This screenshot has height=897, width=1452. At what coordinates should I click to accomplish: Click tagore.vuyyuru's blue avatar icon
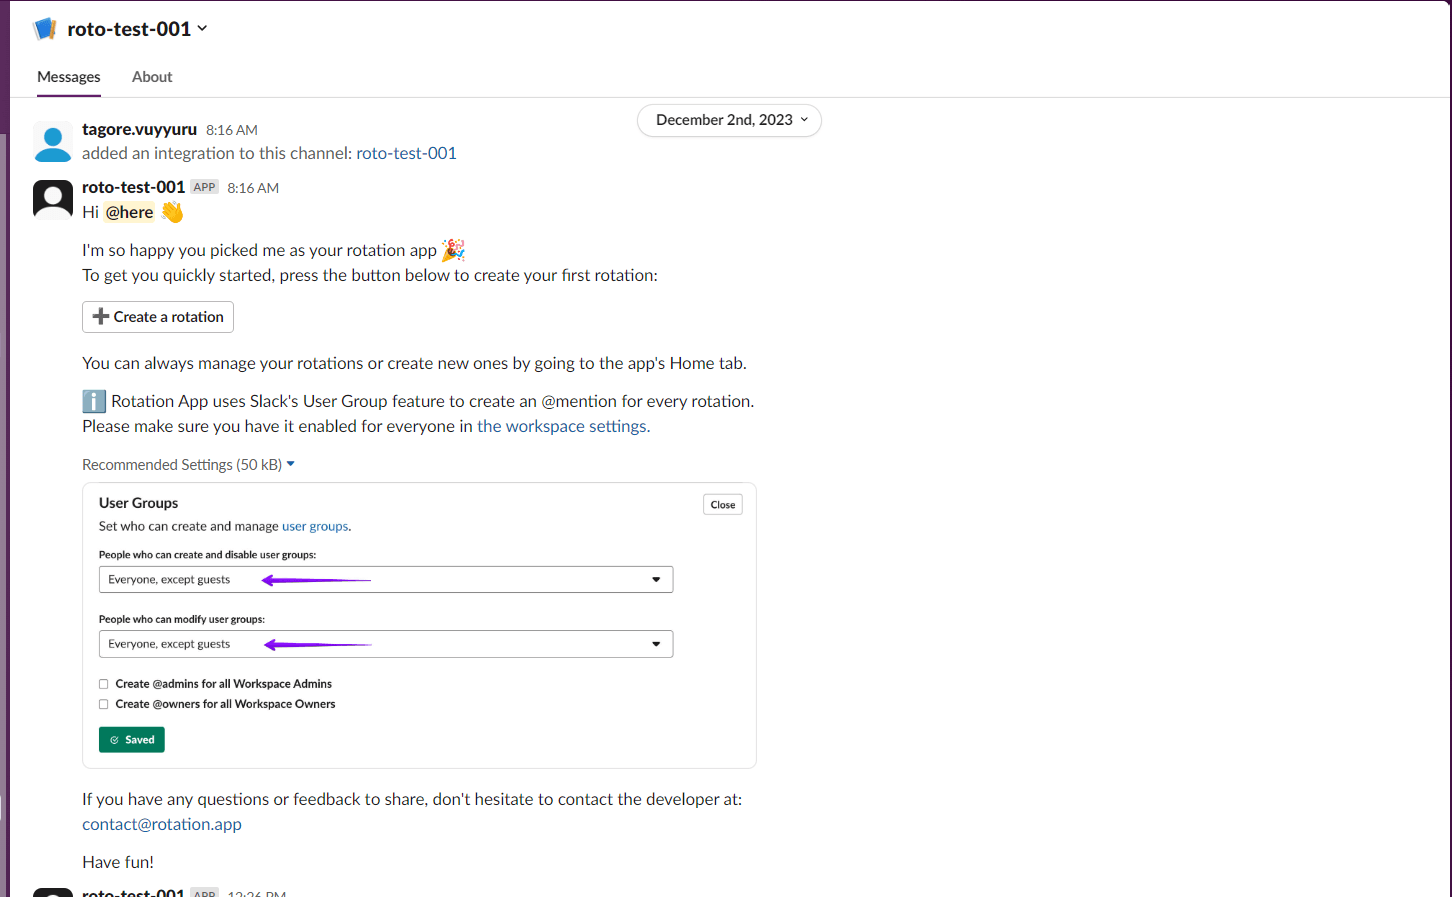[x=53, y=142]
